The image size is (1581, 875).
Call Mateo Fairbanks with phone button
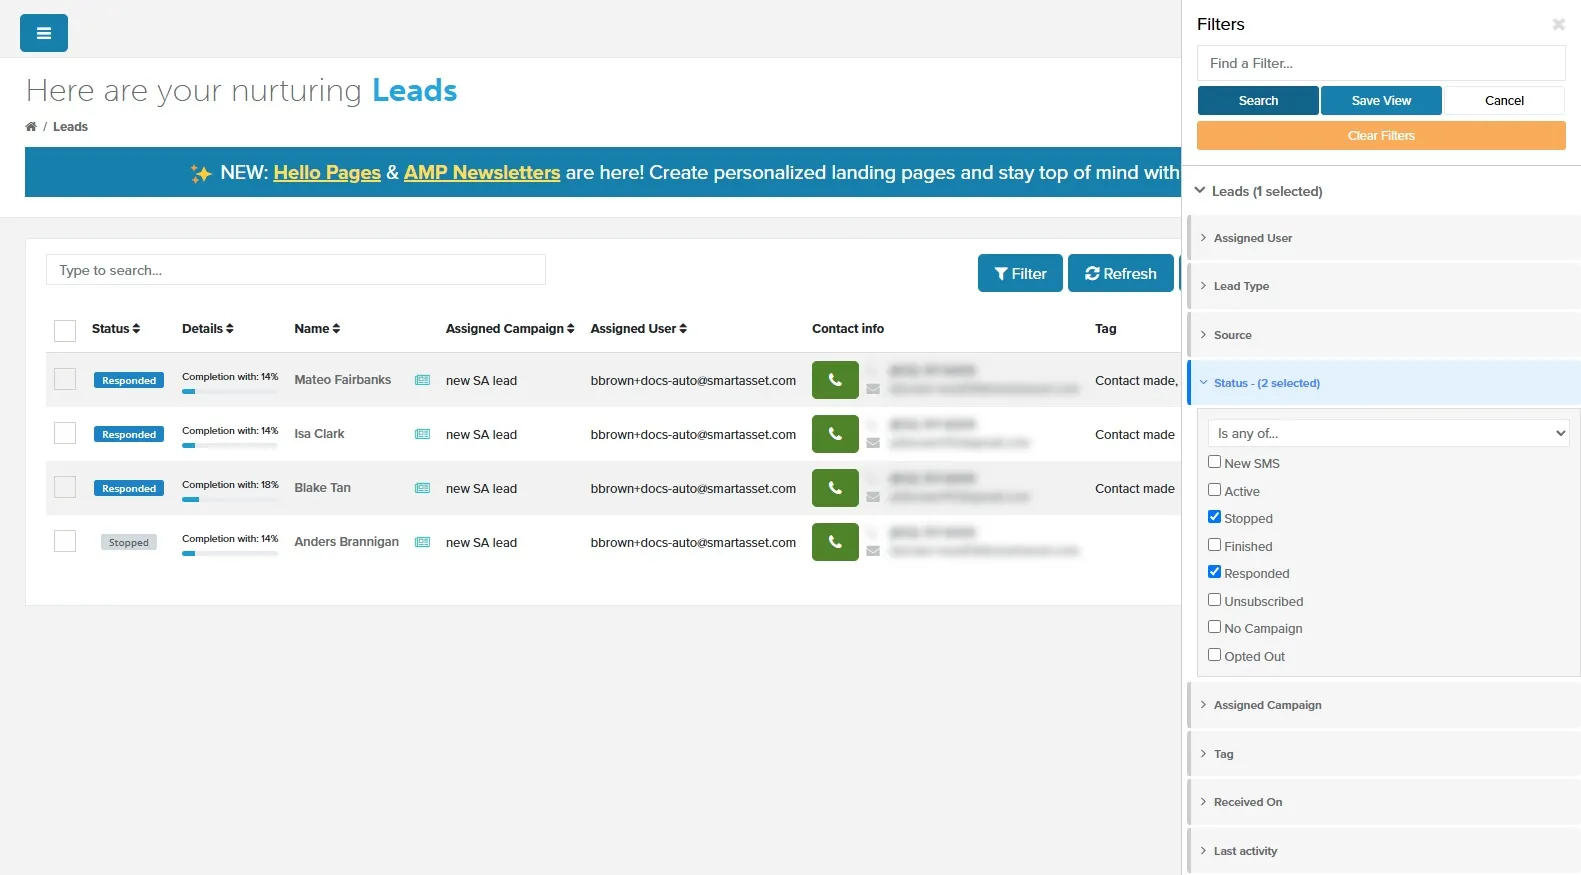coord(835,380)
